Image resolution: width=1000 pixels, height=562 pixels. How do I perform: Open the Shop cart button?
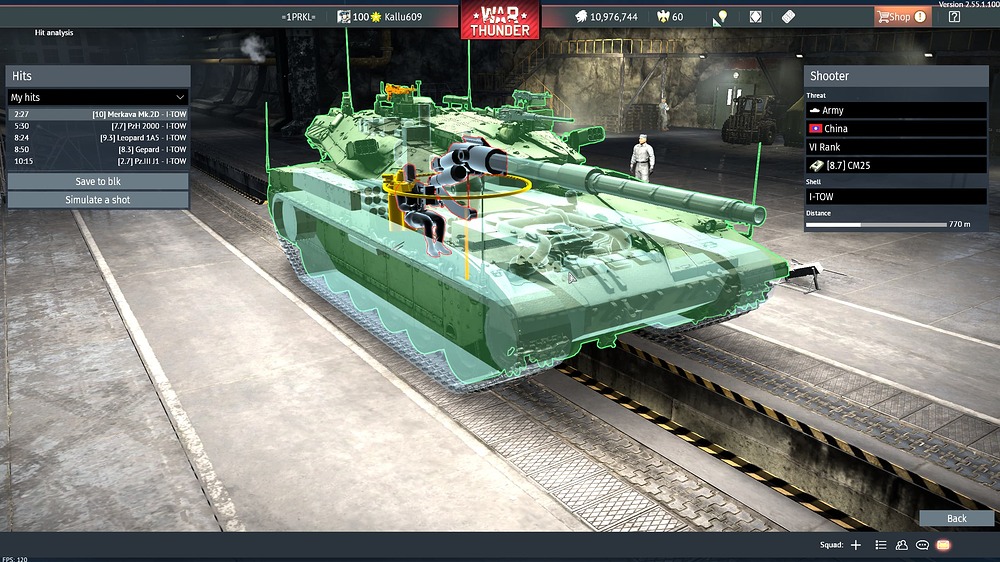point(902,17)
